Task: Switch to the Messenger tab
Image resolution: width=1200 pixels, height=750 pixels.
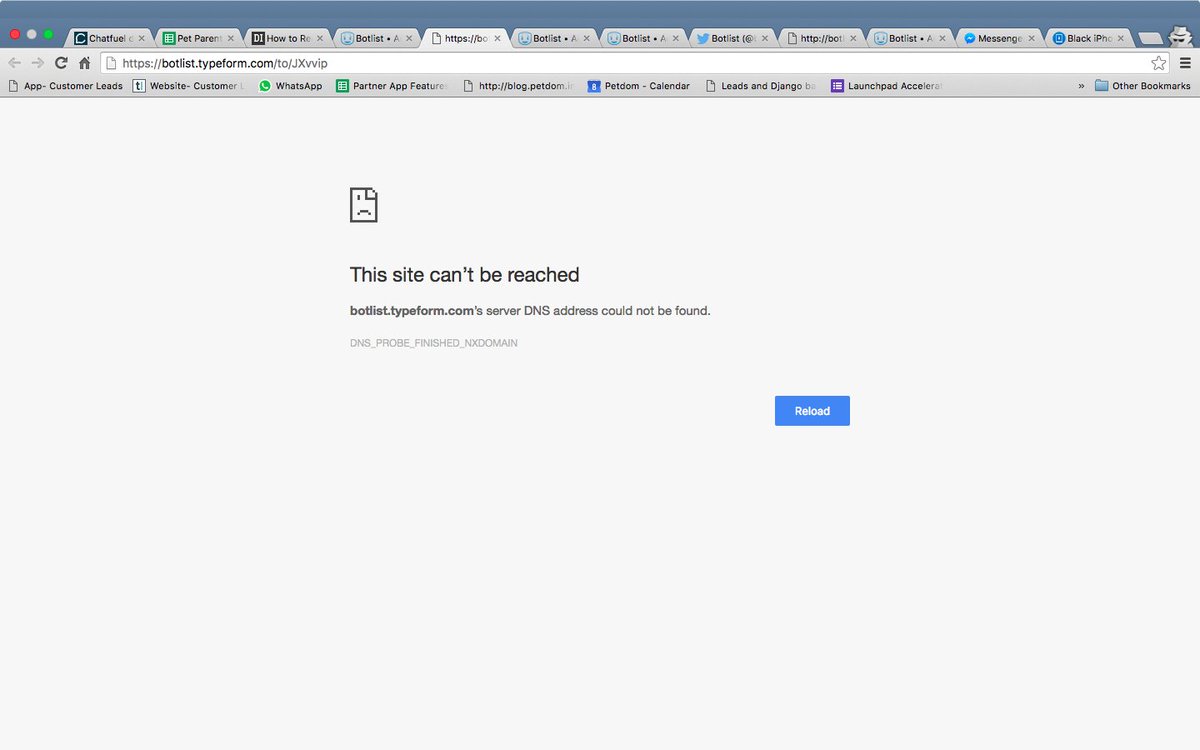Action: 1000,38
